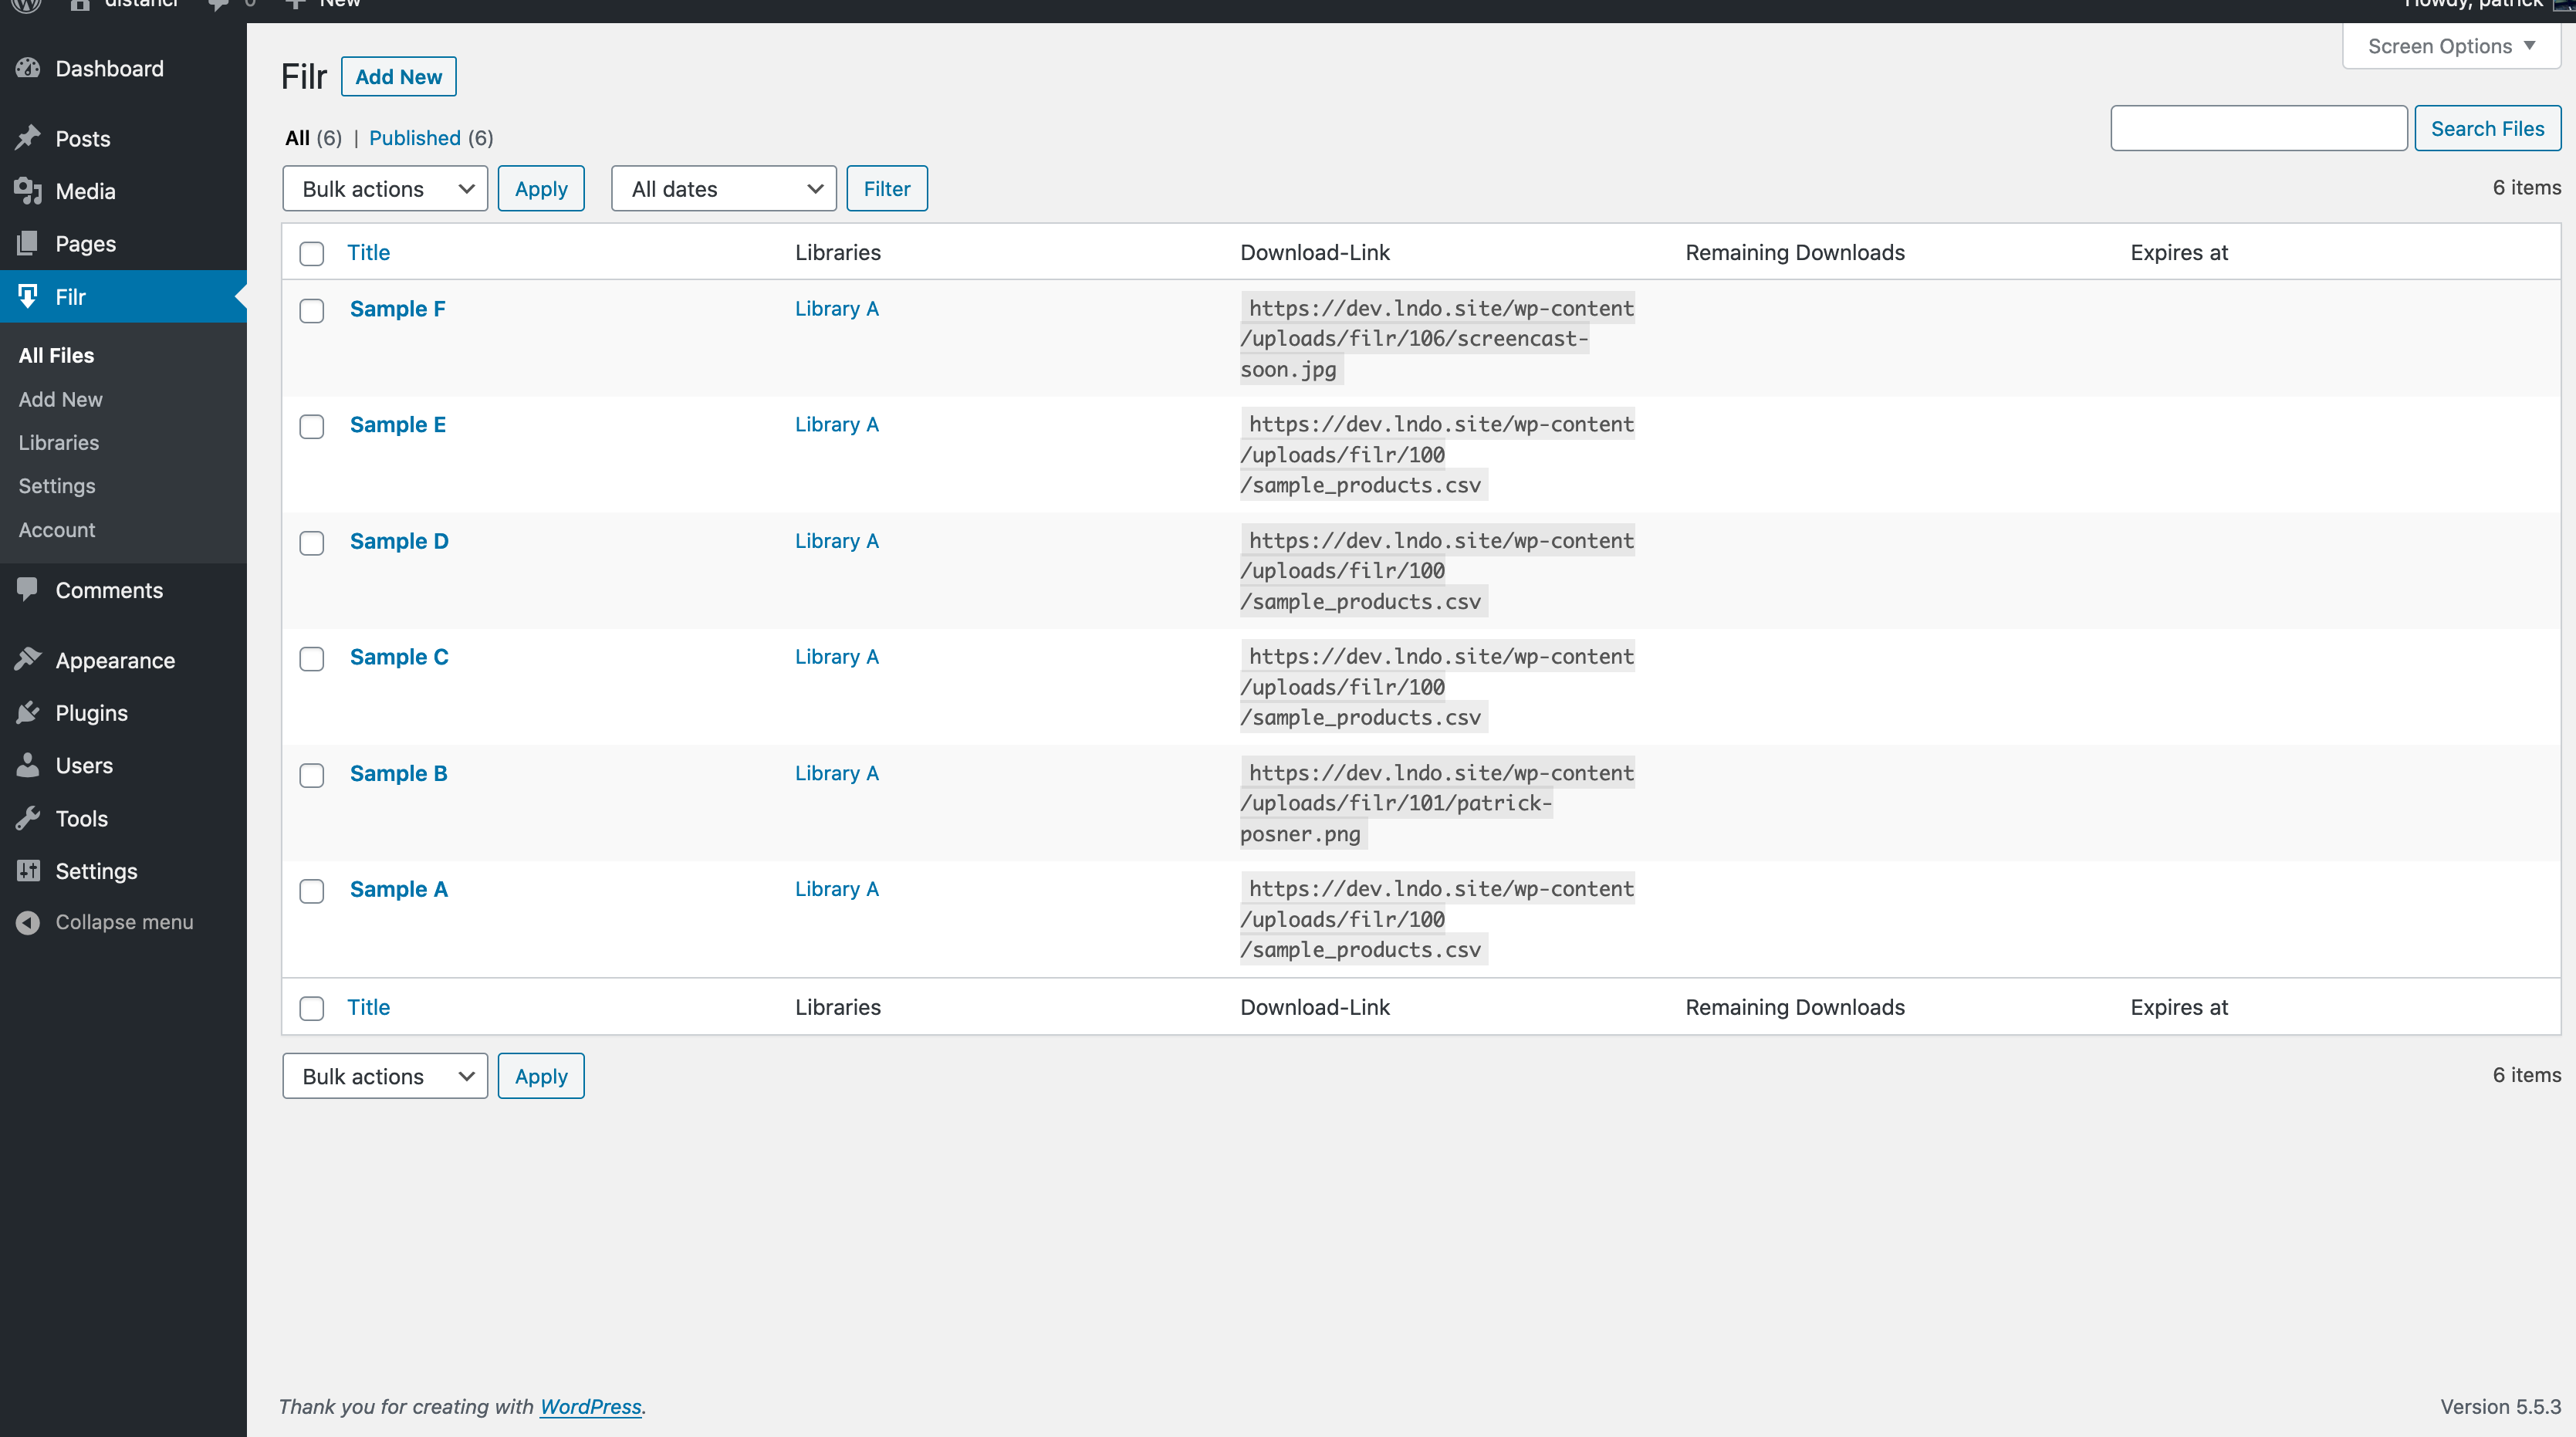
Task: Click the Plugins plug icon
Action: (x=28, y=712)
